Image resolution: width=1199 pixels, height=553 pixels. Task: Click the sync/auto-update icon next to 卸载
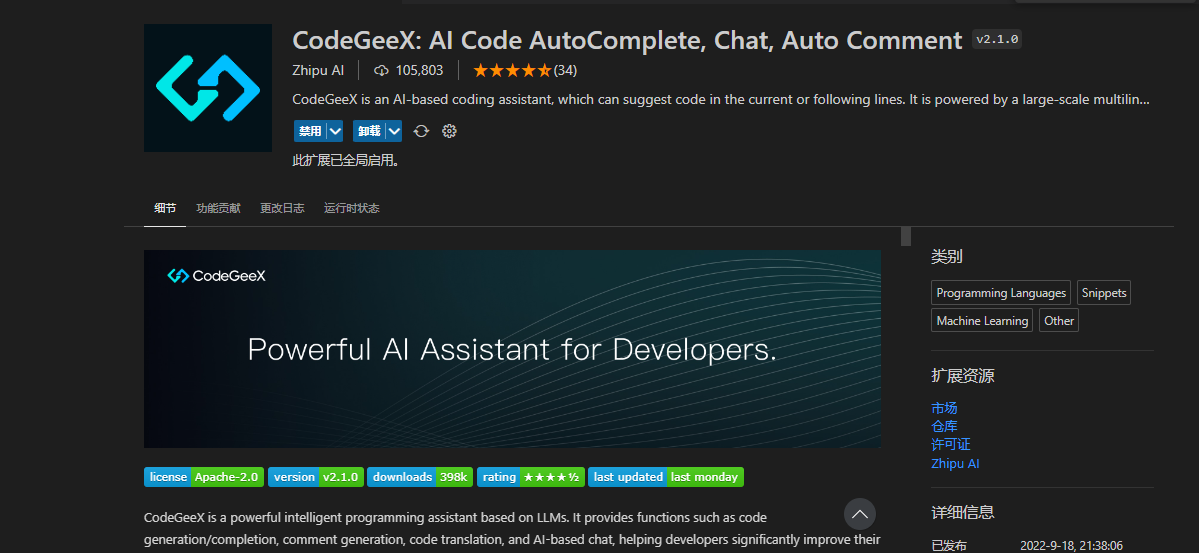point(421,131)
